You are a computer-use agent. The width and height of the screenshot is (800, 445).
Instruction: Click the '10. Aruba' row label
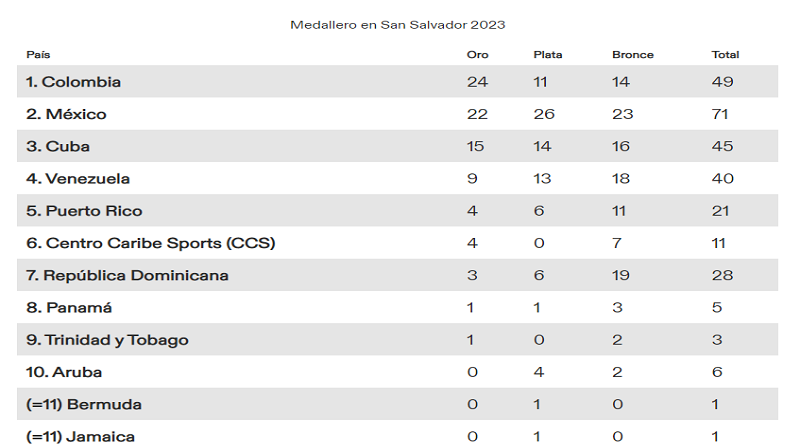click(x=64, y=372)
